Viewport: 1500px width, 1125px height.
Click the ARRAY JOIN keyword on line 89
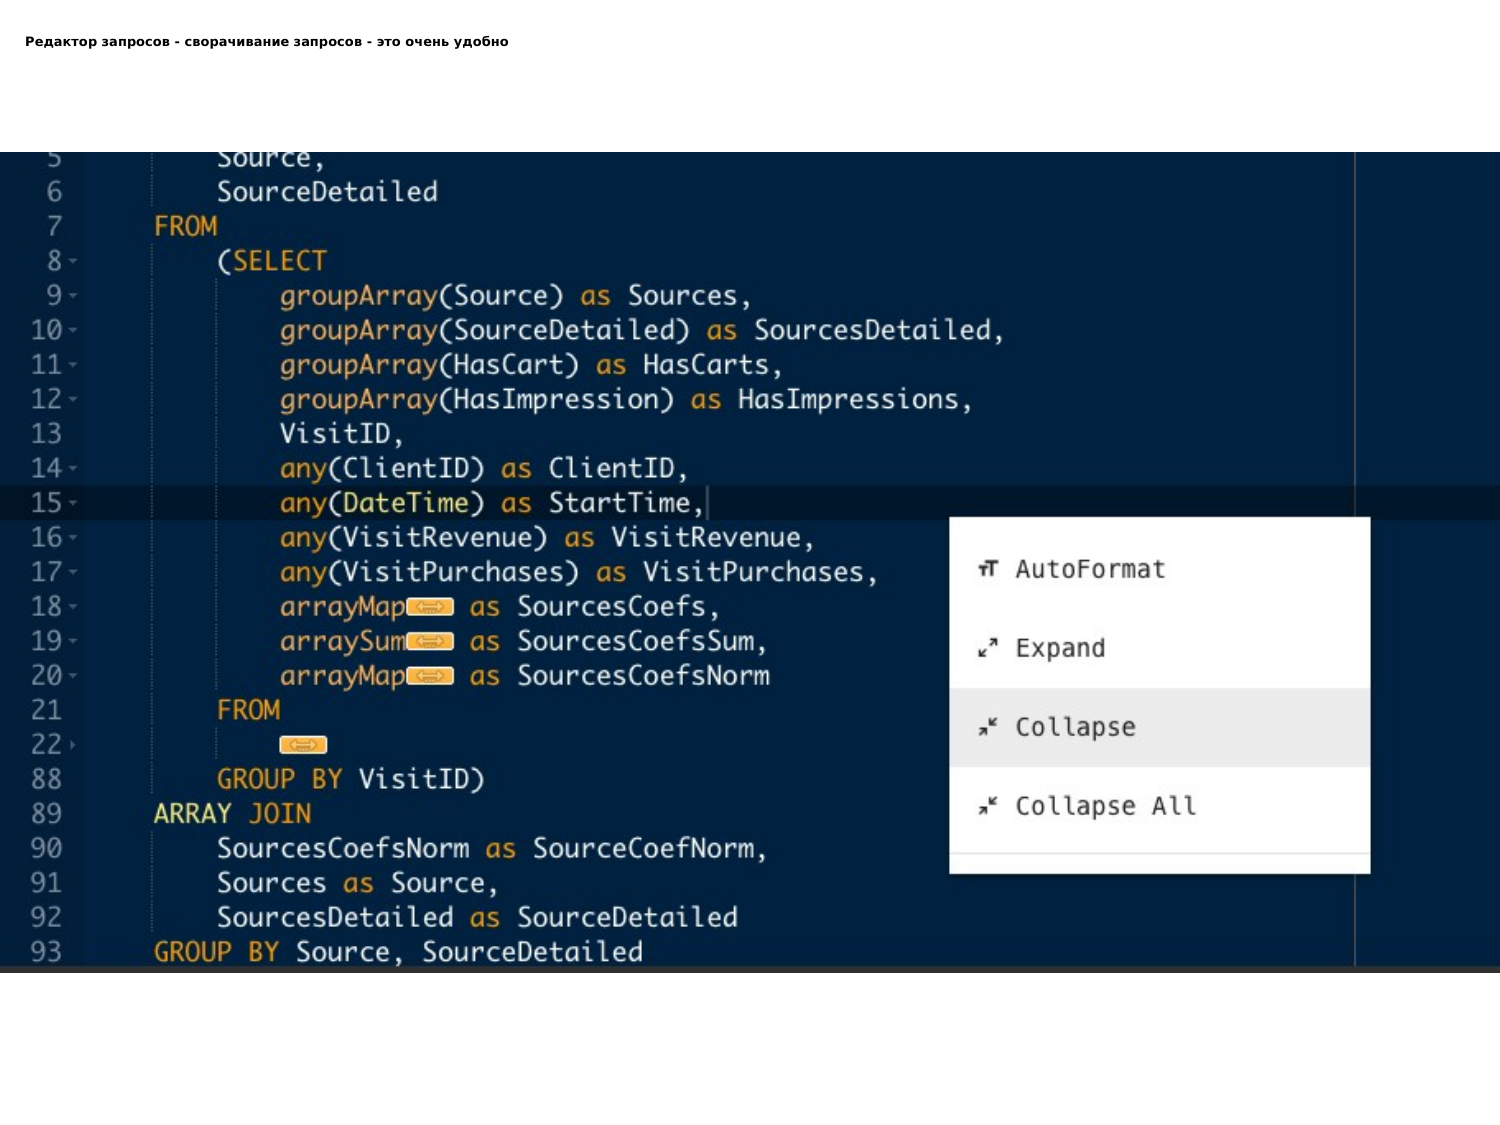pos(232,814)
